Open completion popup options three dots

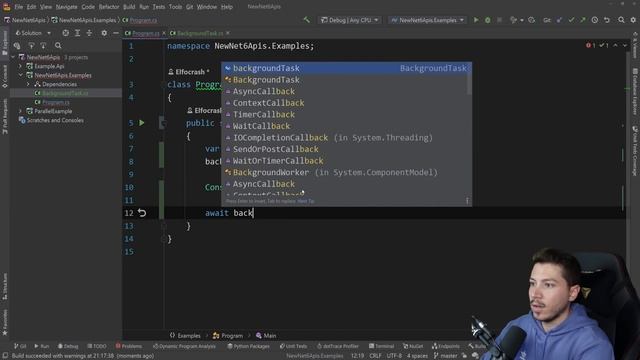point(467,200)
